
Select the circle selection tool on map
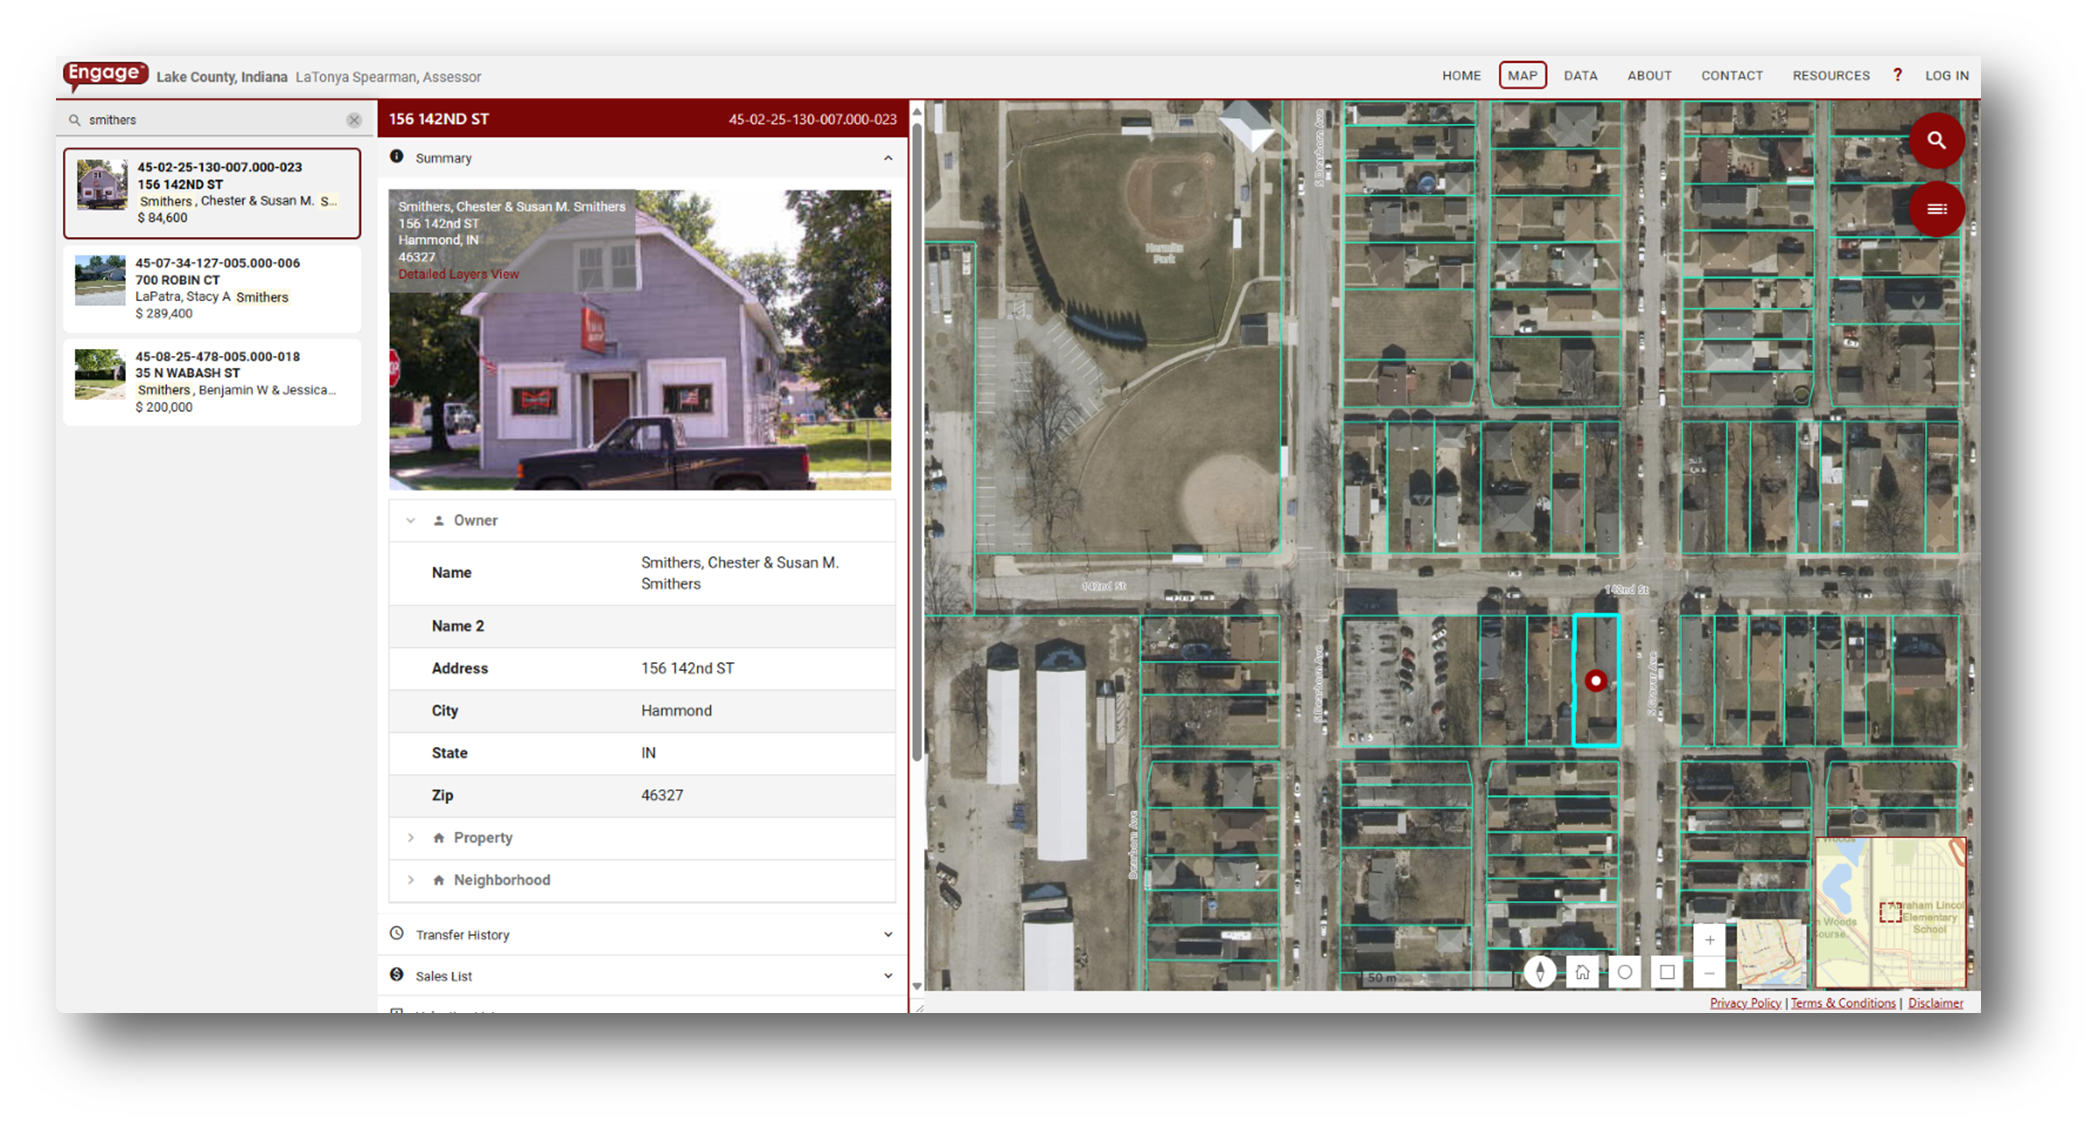point(1625,972)
